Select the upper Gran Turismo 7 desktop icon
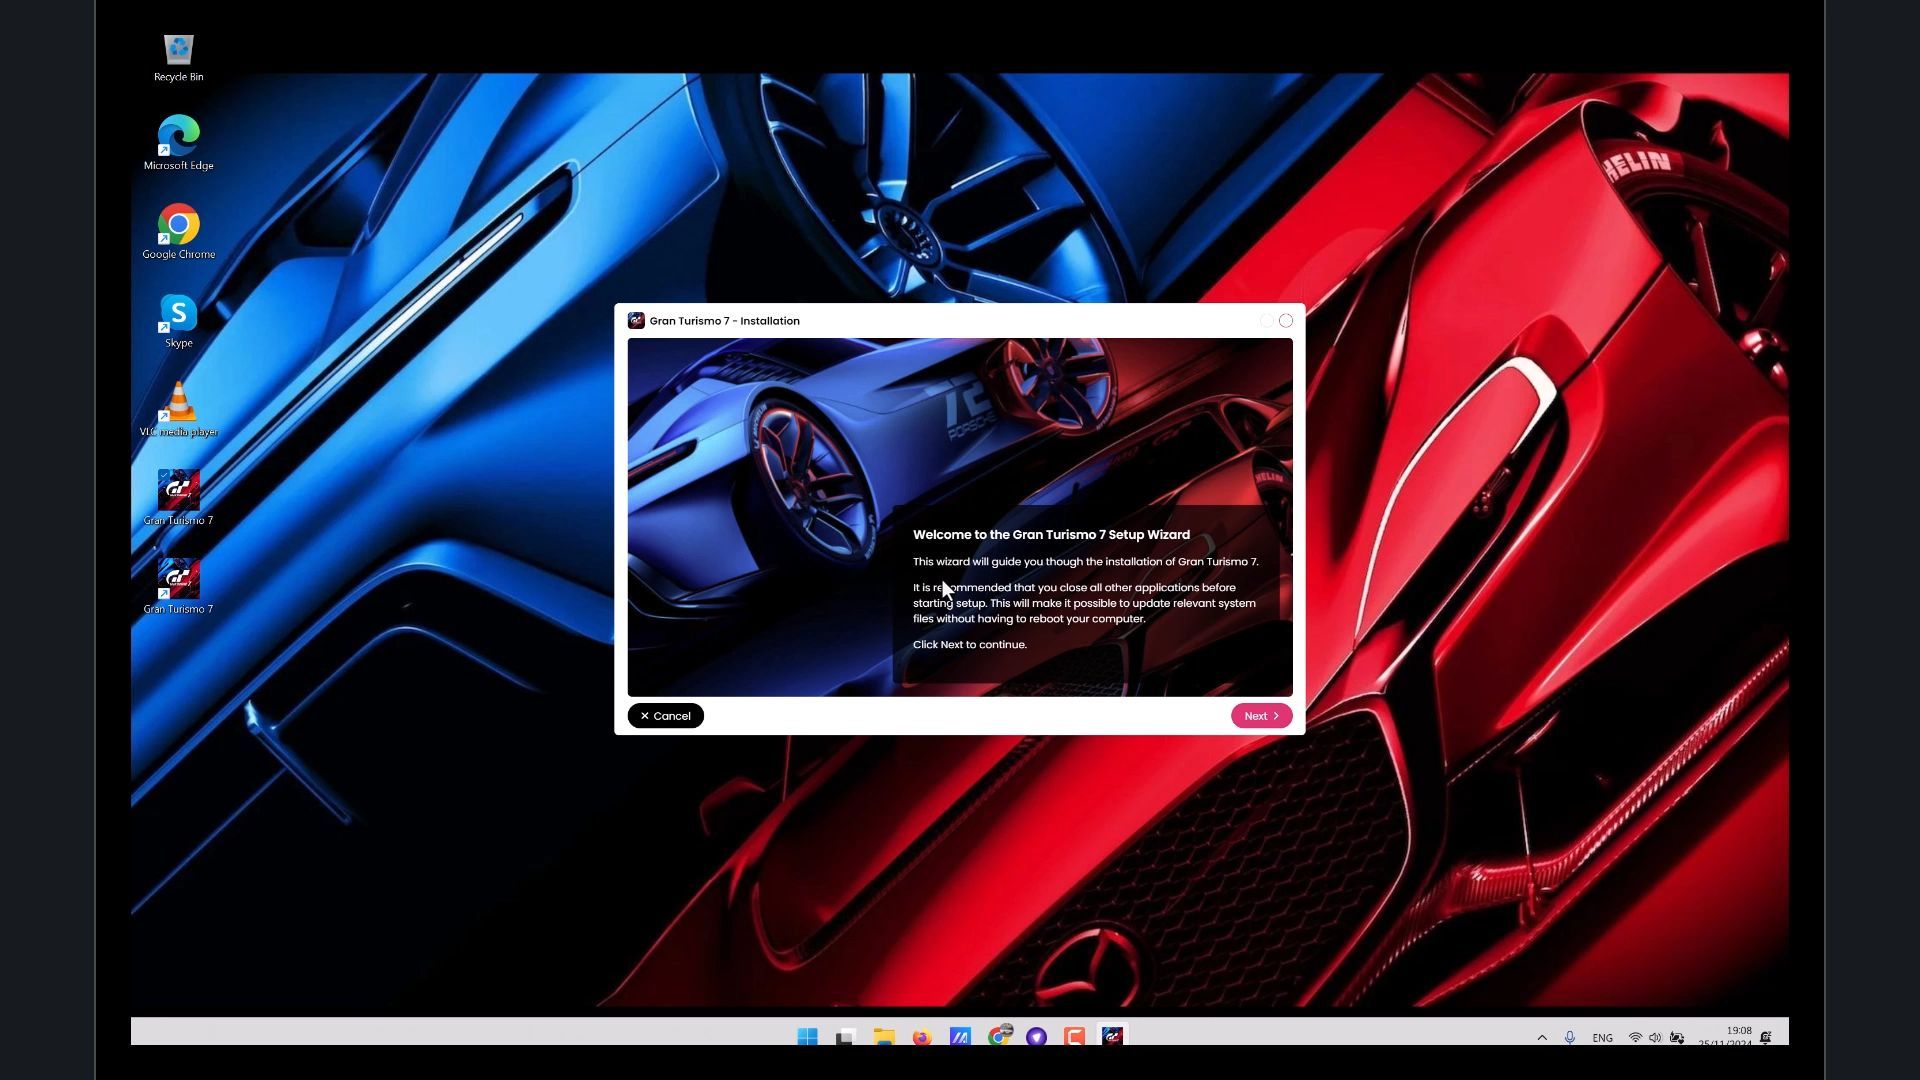The image size is (1920, 1080). coord(178,498)
